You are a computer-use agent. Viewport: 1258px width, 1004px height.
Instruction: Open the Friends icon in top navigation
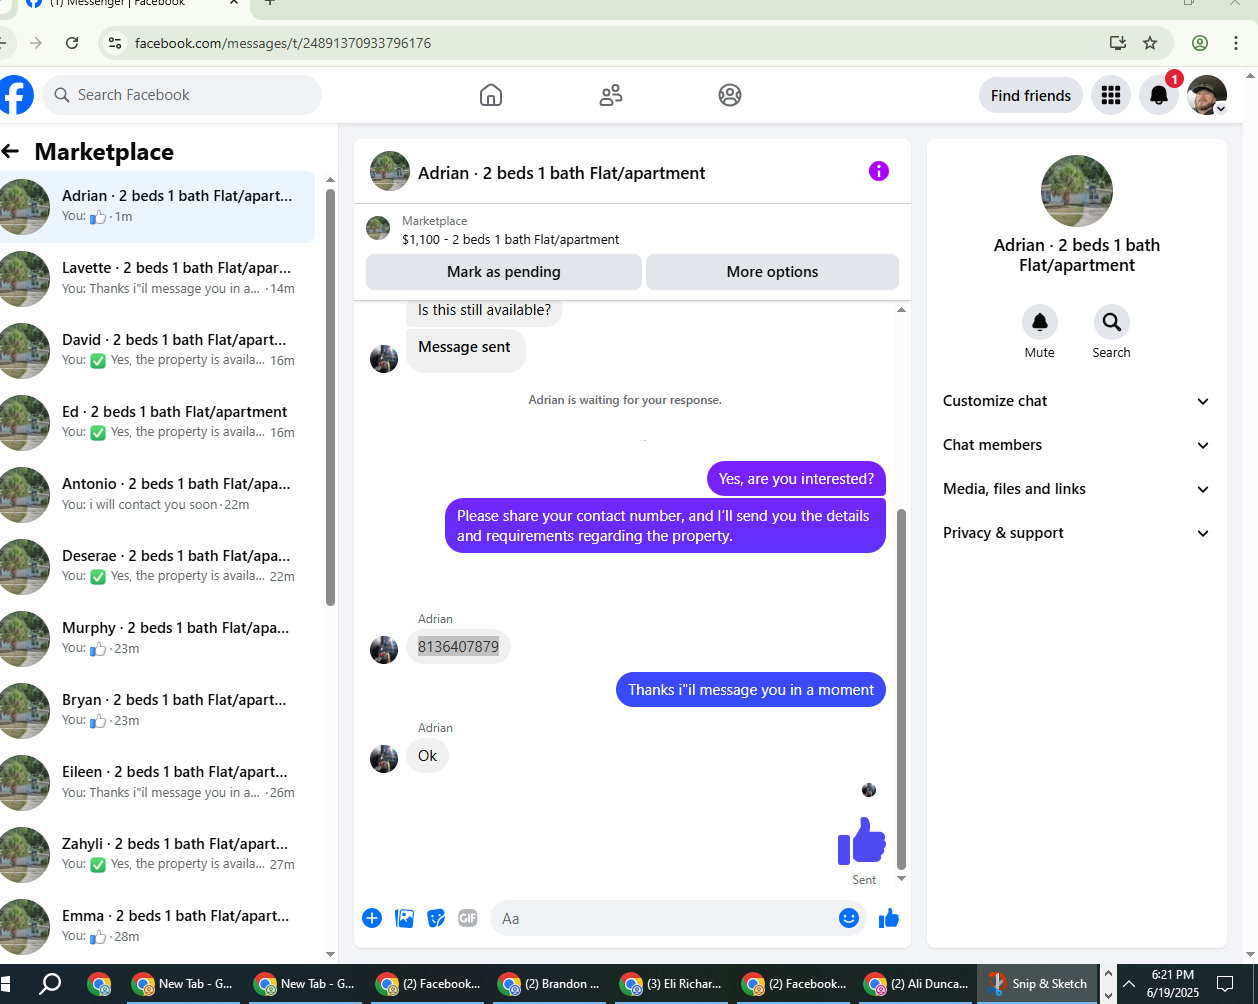[611, 95]
